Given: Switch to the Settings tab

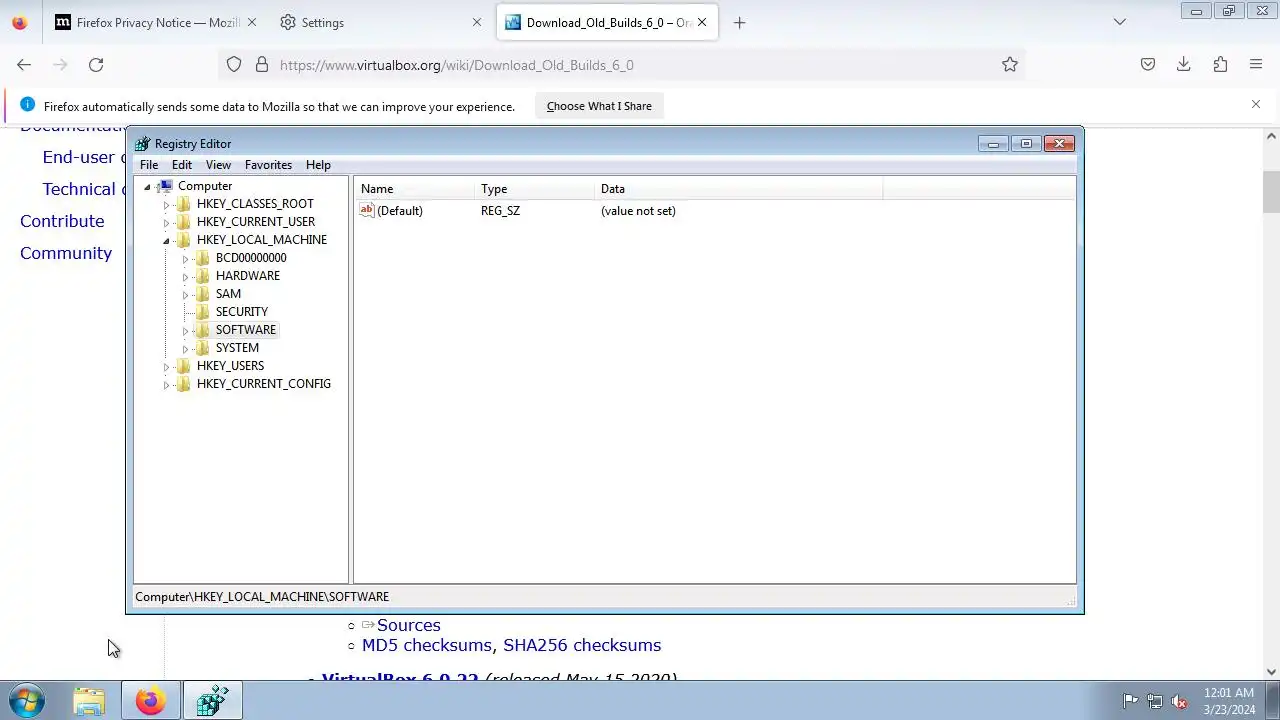Looking at the screenshot, I should pos(378,22).
